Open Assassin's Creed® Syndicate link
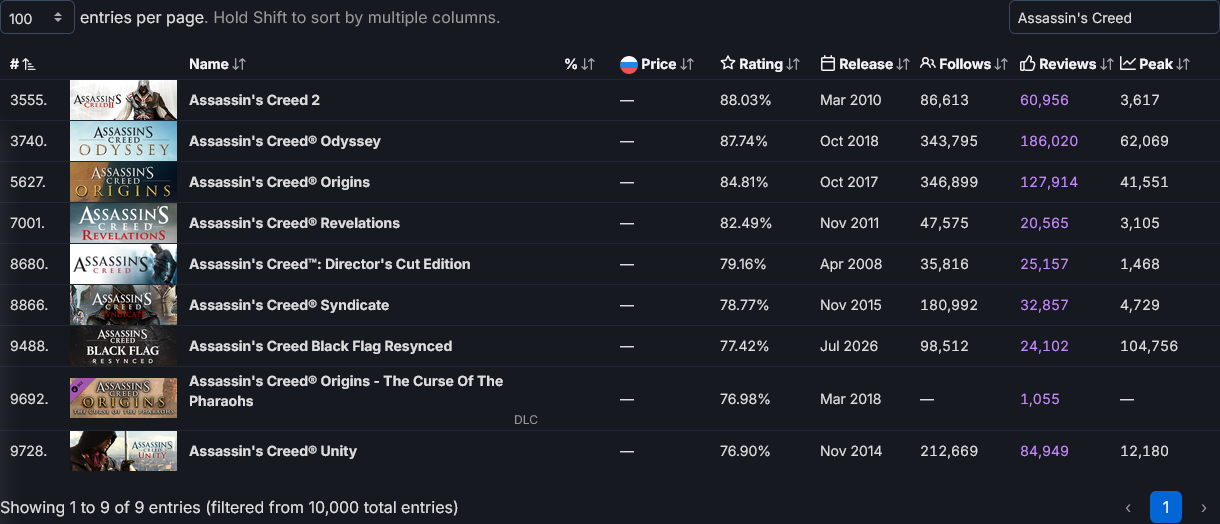The image size is (1220, 524). [289, 305]
